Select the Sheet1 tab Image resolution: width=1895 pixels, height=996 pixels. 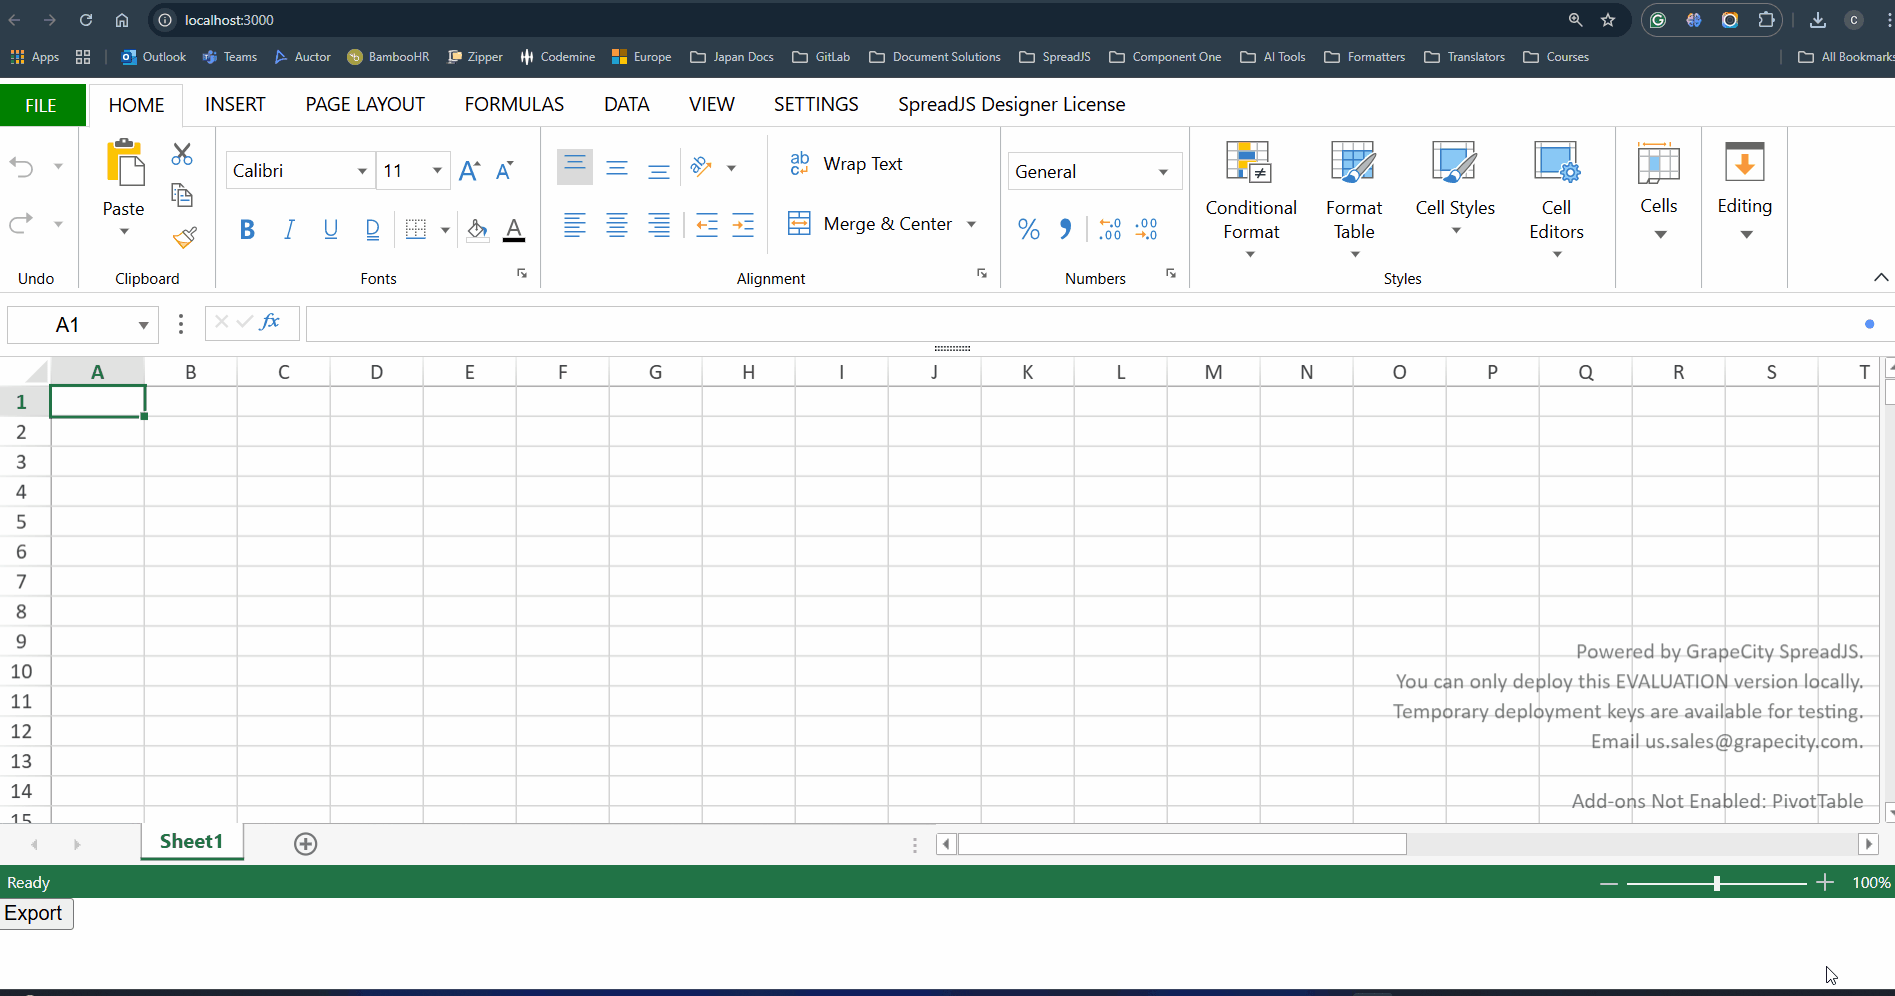(x=192, y=842)
